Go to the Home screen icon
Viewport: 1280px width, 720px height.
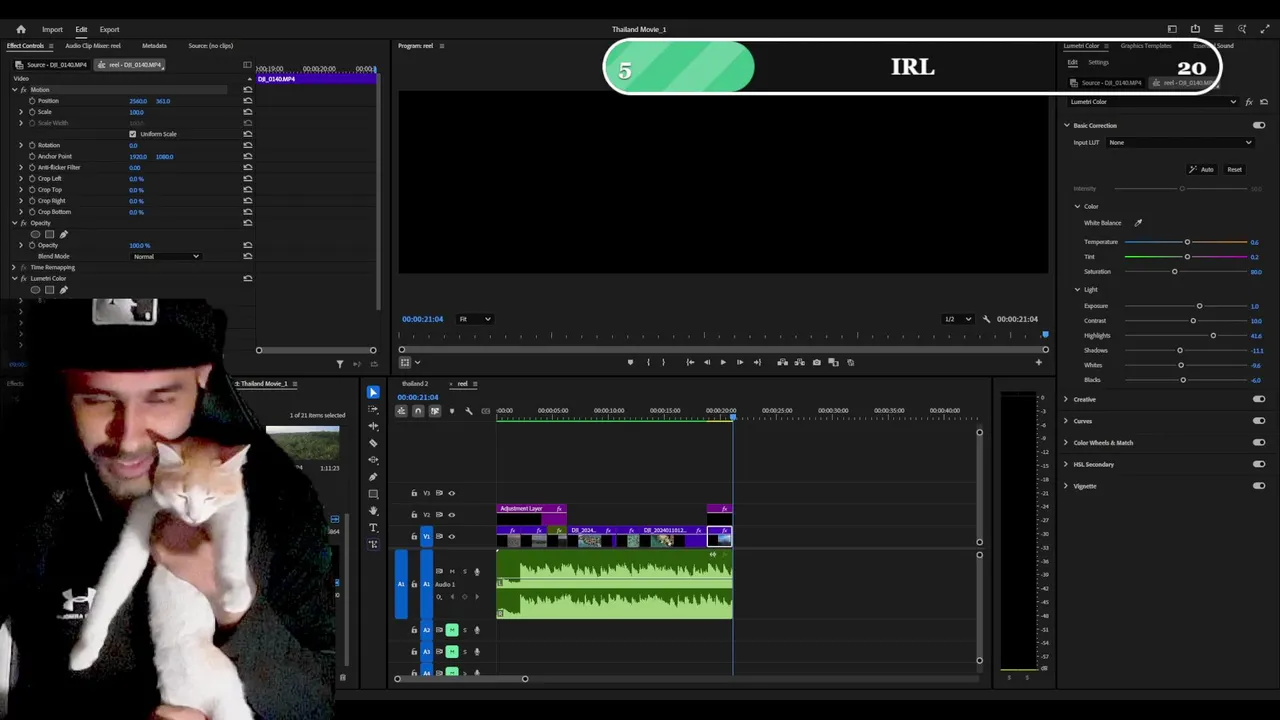point(21,29)
